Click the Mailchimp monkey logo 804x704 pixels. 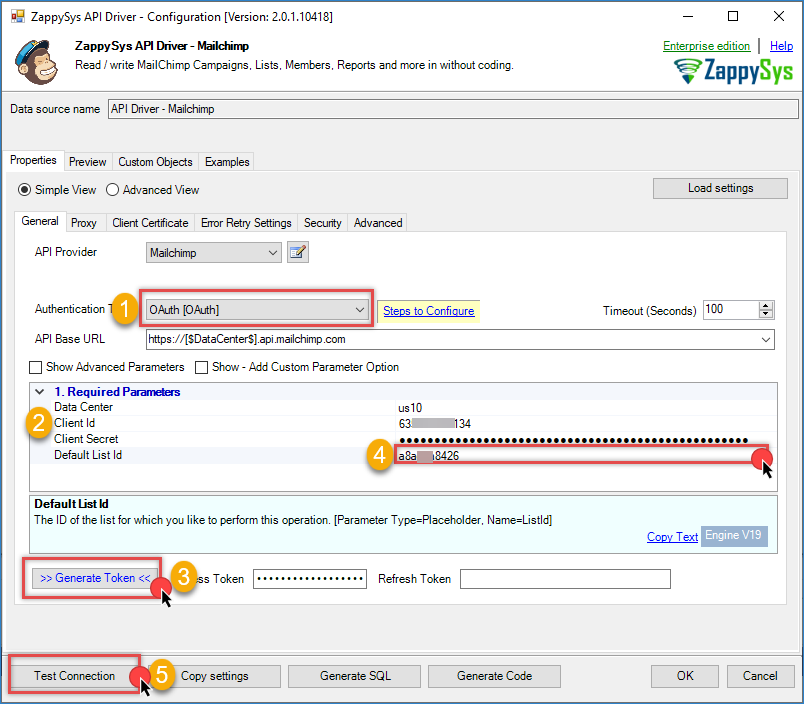pyautogui.click(x=36, y=62)
